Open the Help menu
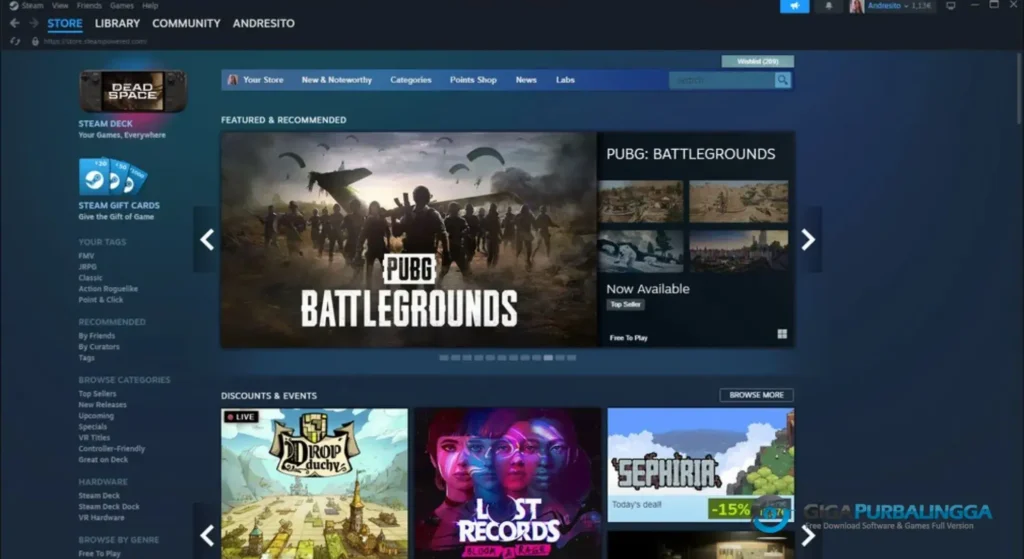Viewport: 1024px width, 559px height. 150,6
